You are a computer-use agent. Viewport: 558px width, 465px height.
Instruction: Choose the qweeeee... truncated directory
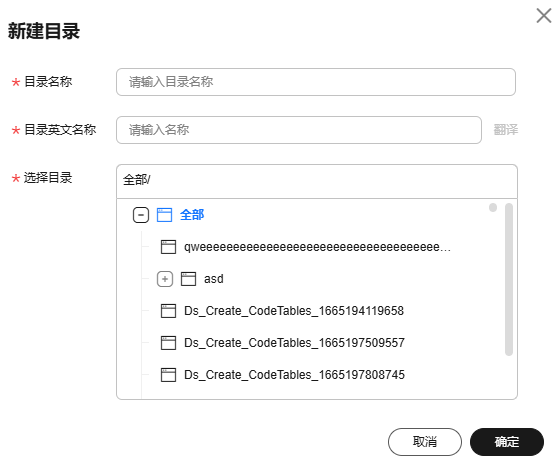pos(317,247)
